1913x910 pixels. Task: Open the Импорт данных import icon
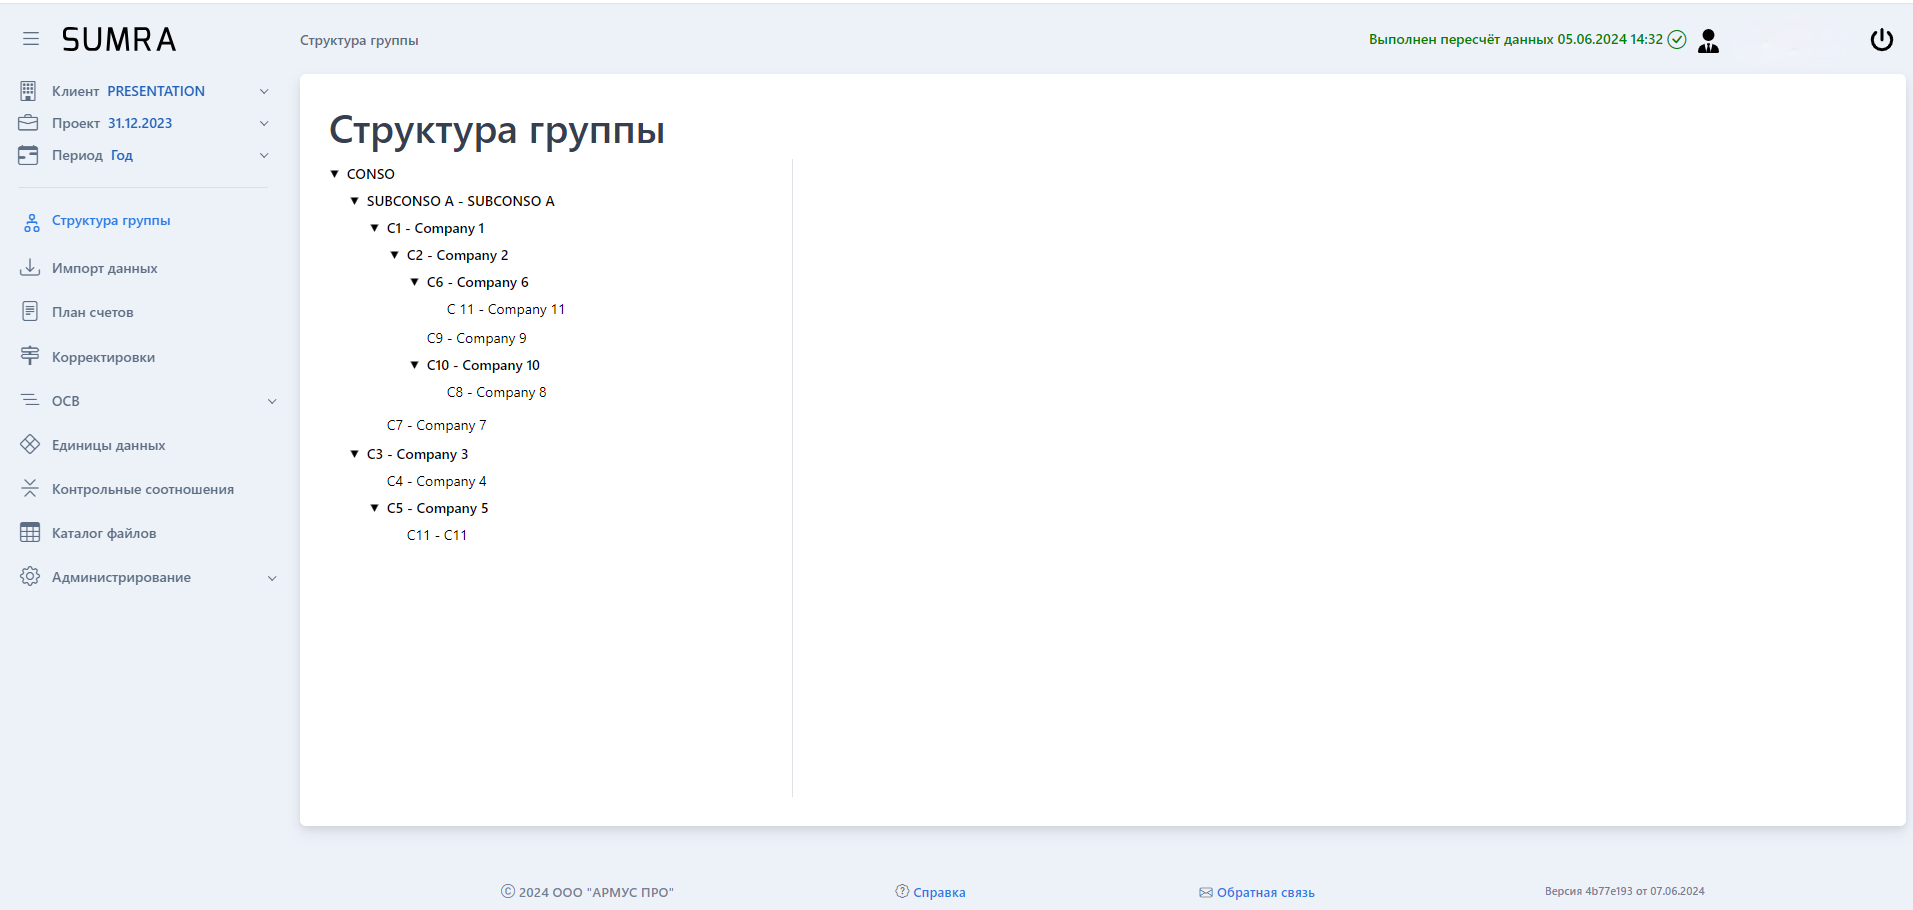pos(30,267)
